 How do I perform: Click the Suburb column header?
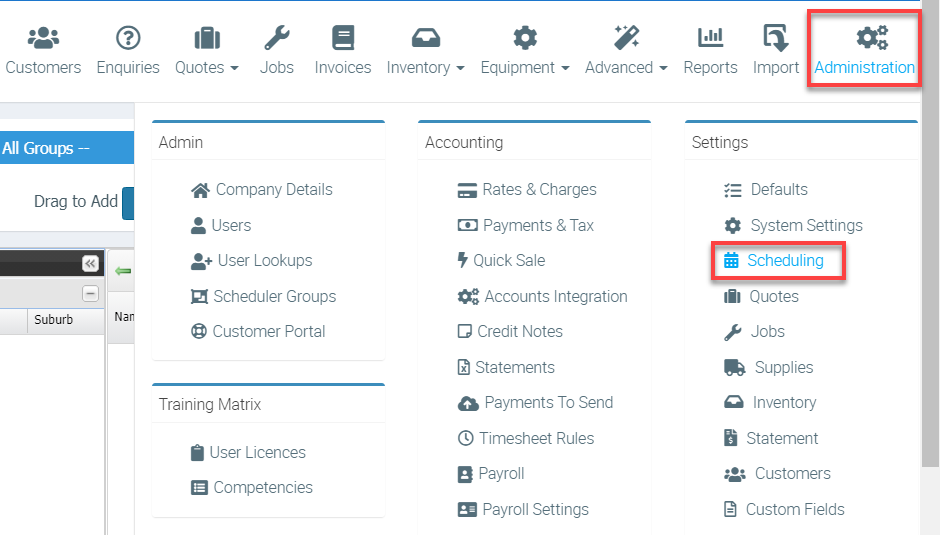click(53, 321)
